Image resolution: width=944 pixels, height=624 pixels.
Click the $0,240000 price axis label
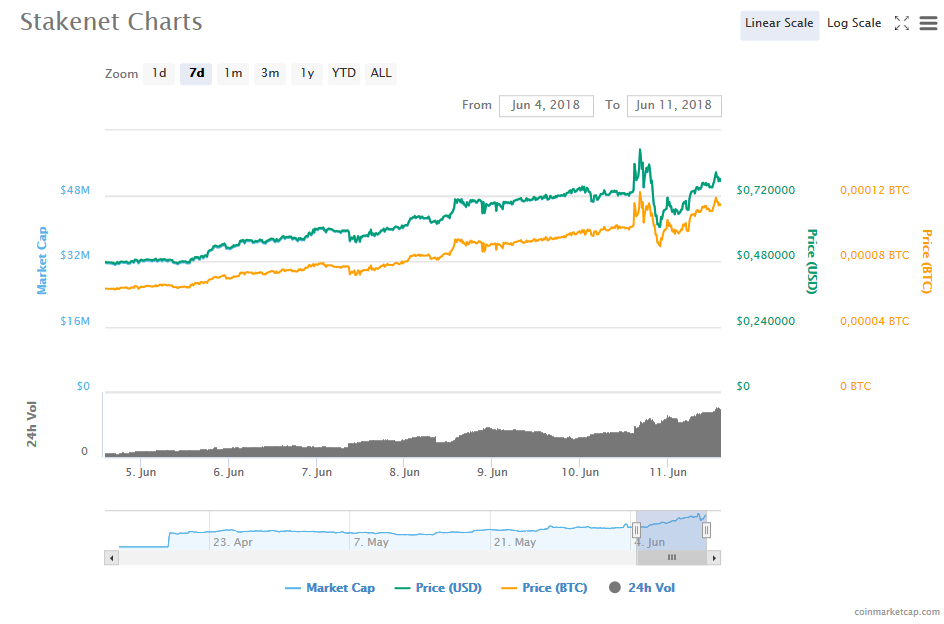tap(766, 321)
